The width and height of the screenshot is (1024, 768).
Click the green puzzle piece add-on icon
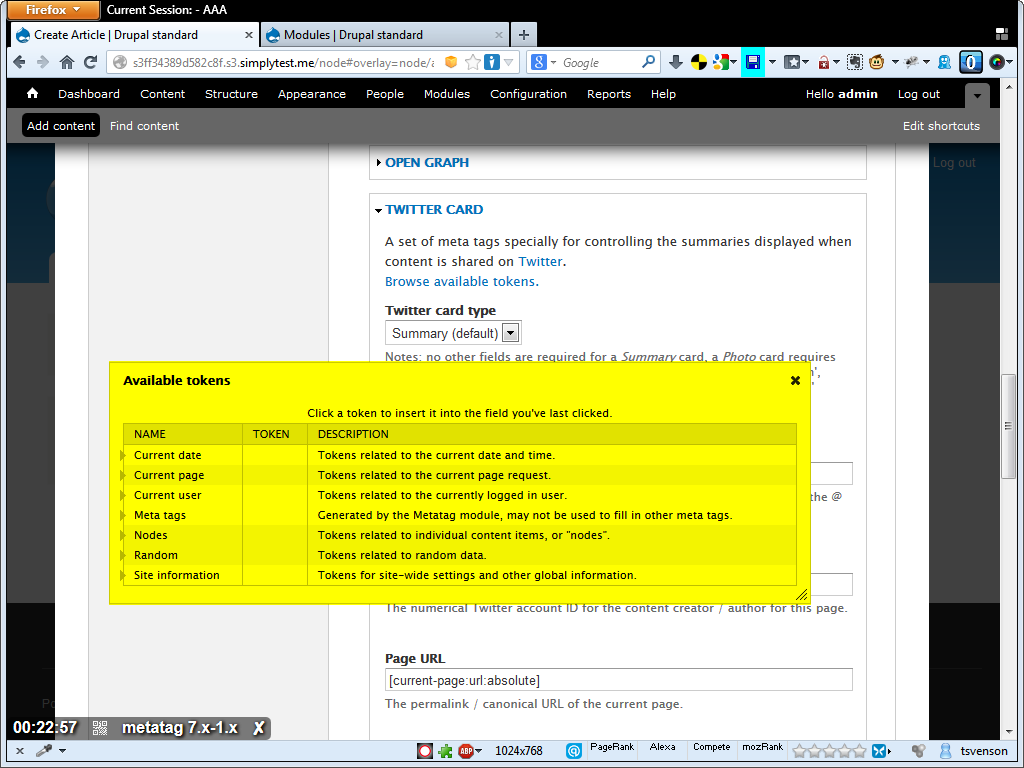445,751
